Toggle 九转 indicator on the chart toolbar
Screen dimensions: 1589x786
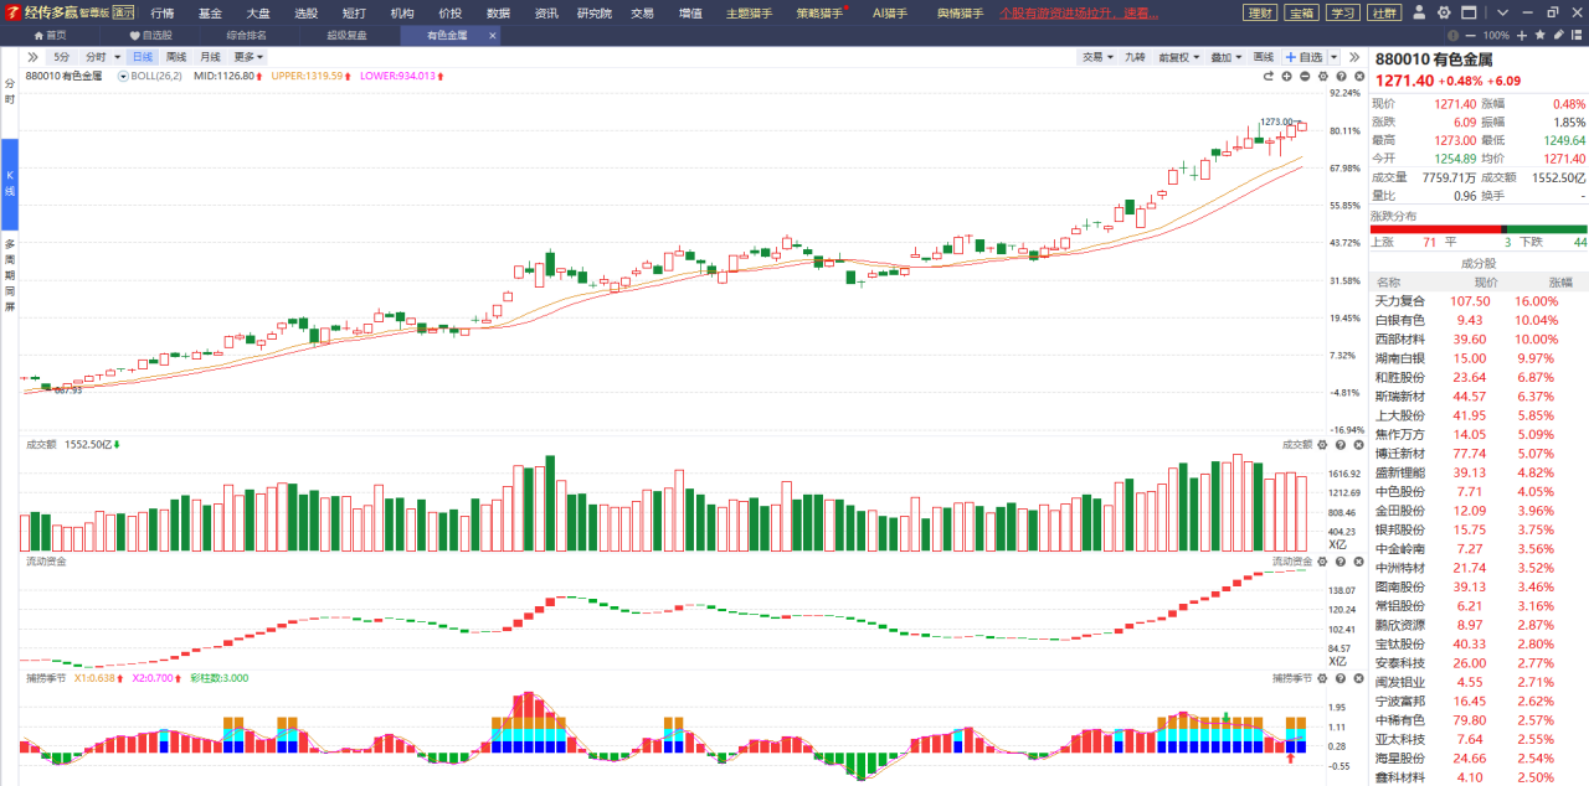pos(1135,57)
